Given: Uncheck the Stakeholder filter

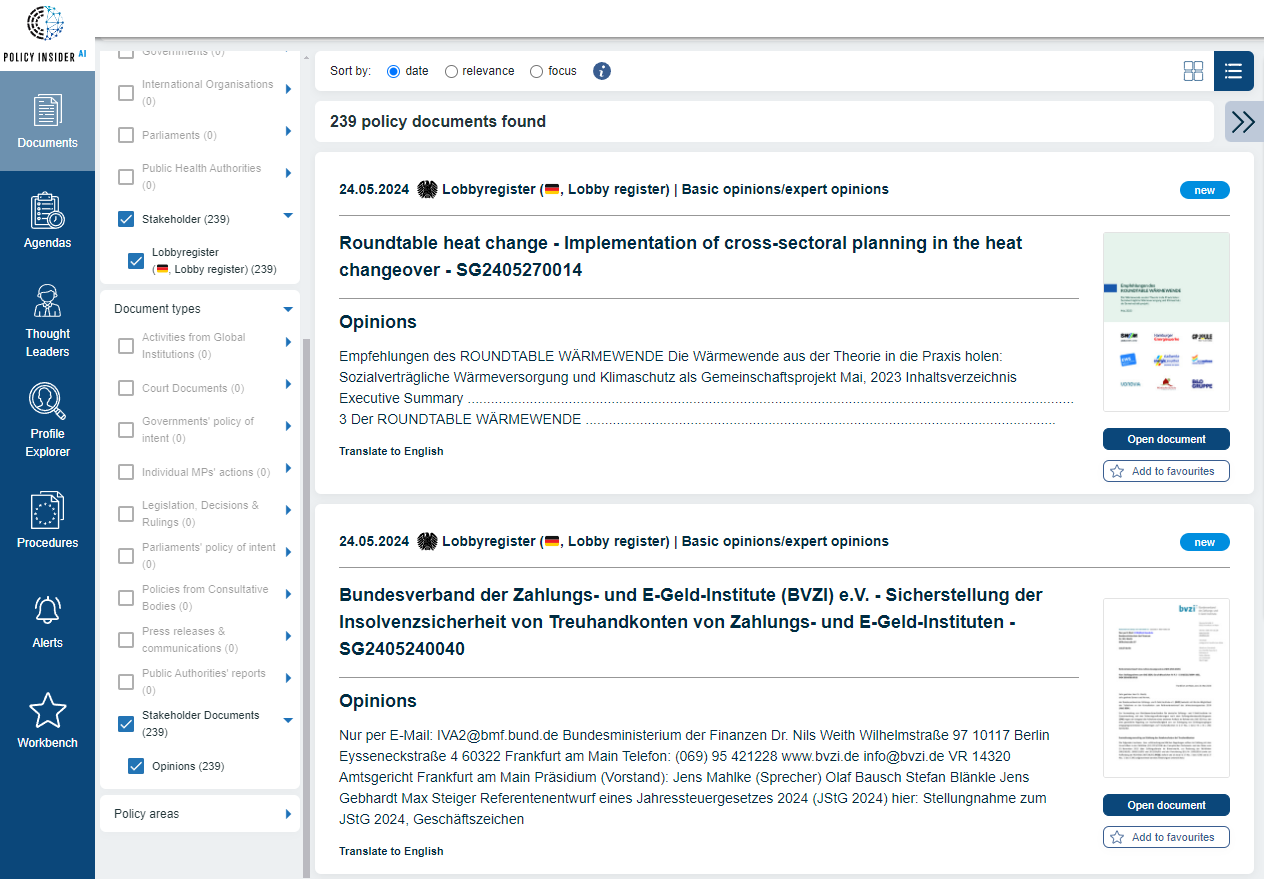Looking at the screenshot, I should click(x=125, y=218).
